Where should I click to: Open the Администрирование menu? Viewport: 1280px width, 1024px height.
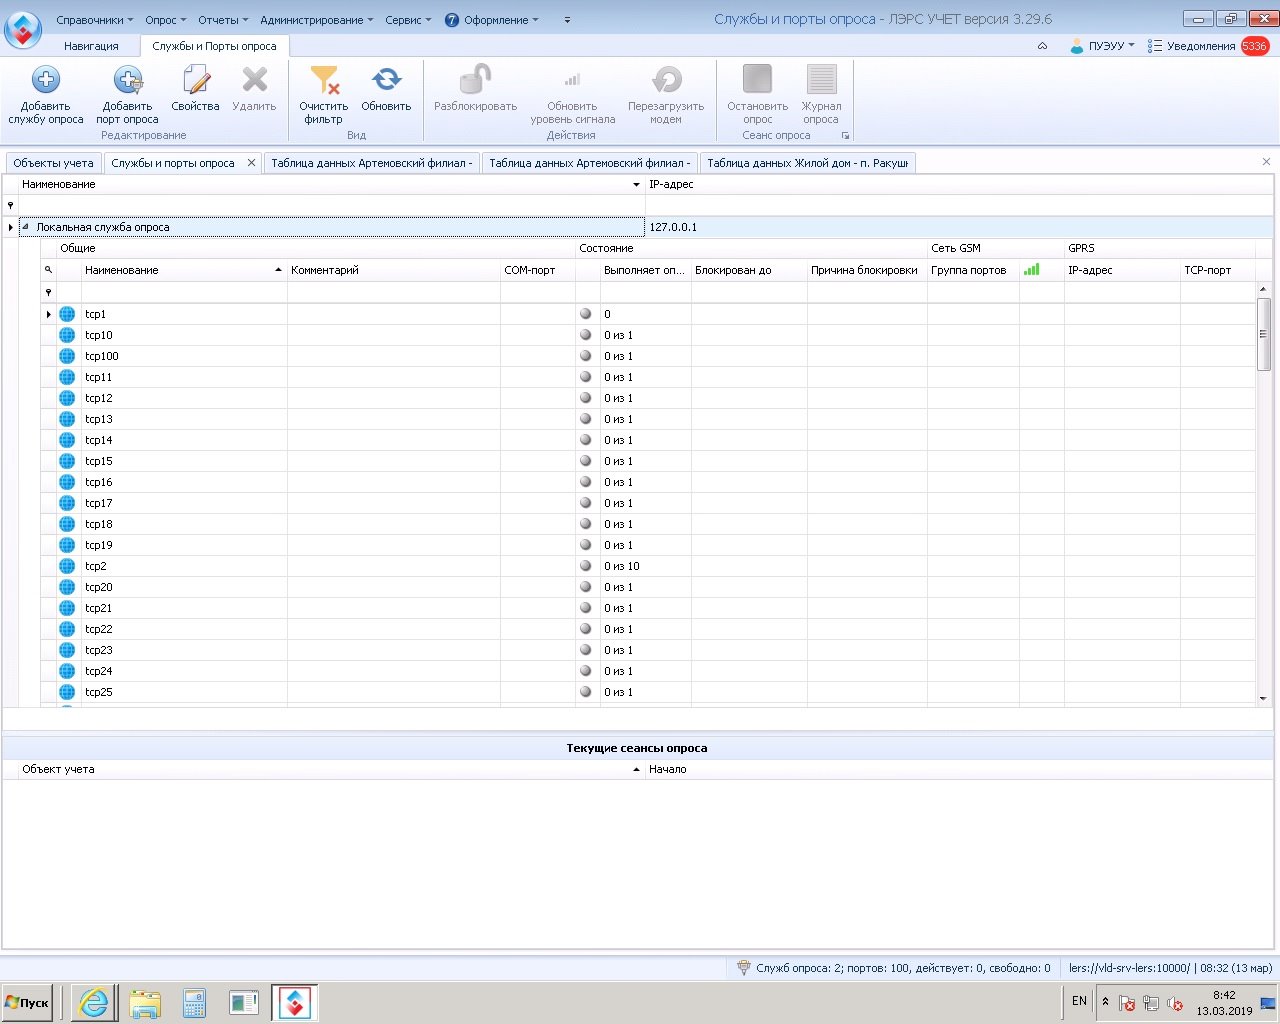click(x=316, y=20)
